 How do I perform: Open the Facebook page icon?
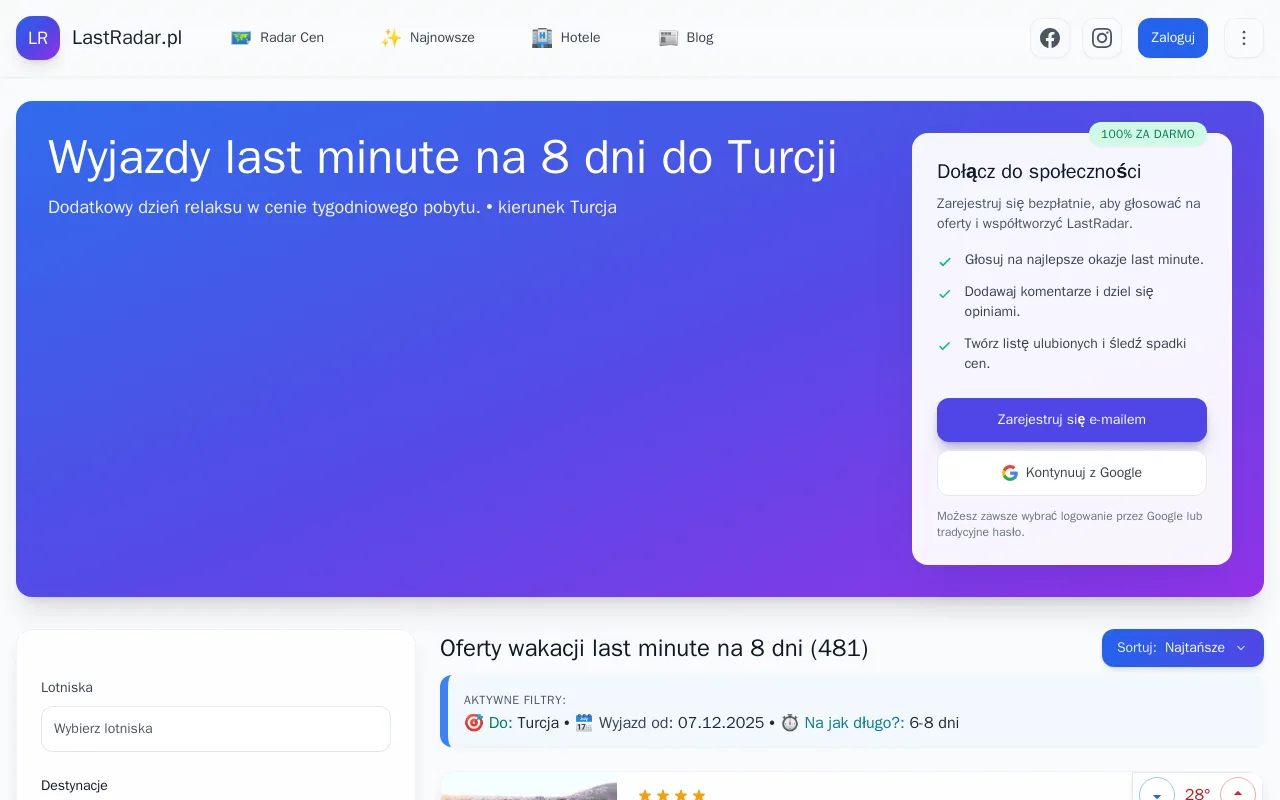pos(1050,38)
